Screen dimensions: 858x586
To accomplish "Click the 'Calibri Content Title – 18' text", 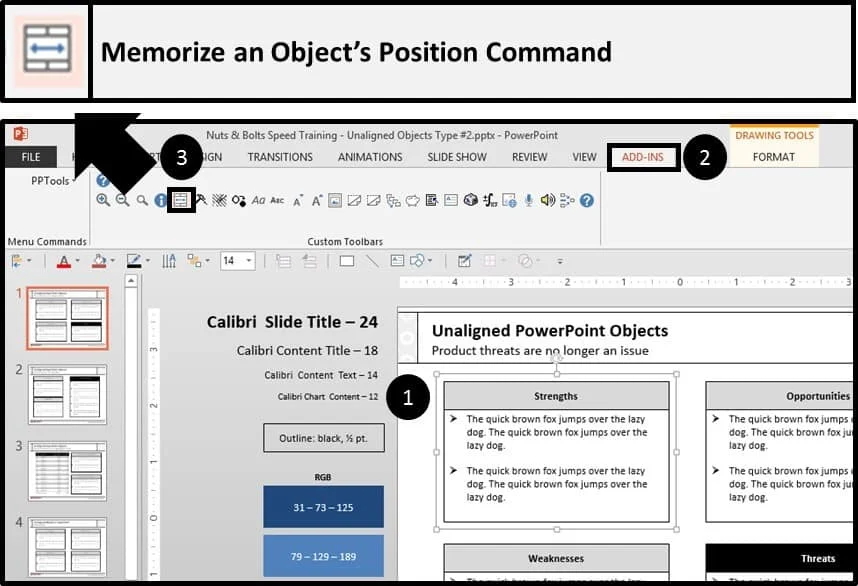I will pos(307,351).
